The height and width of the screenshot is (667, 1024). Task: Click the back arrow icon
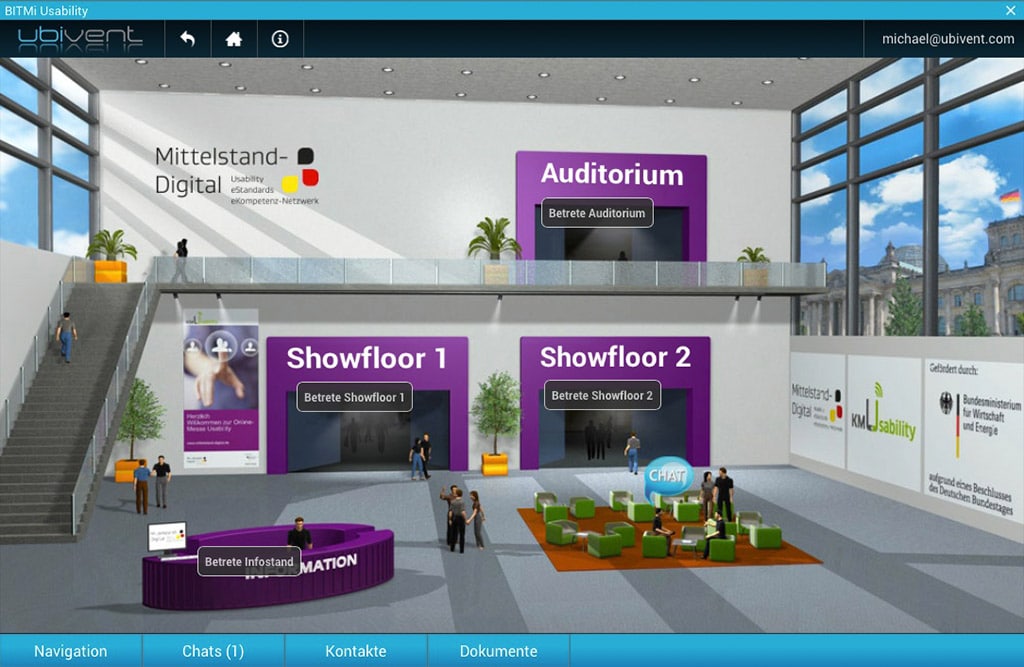(187, 39)
